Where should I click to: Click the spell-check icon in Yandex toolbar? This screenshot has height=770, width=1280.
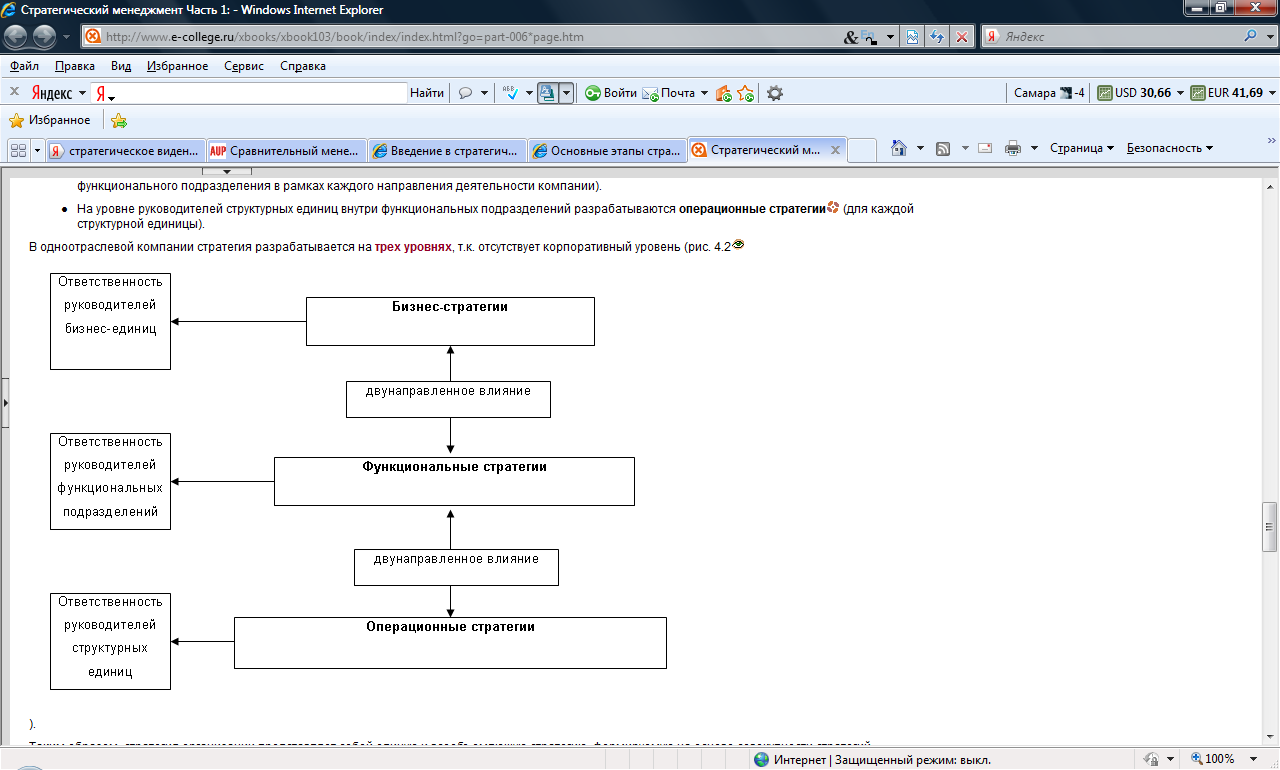510,93
